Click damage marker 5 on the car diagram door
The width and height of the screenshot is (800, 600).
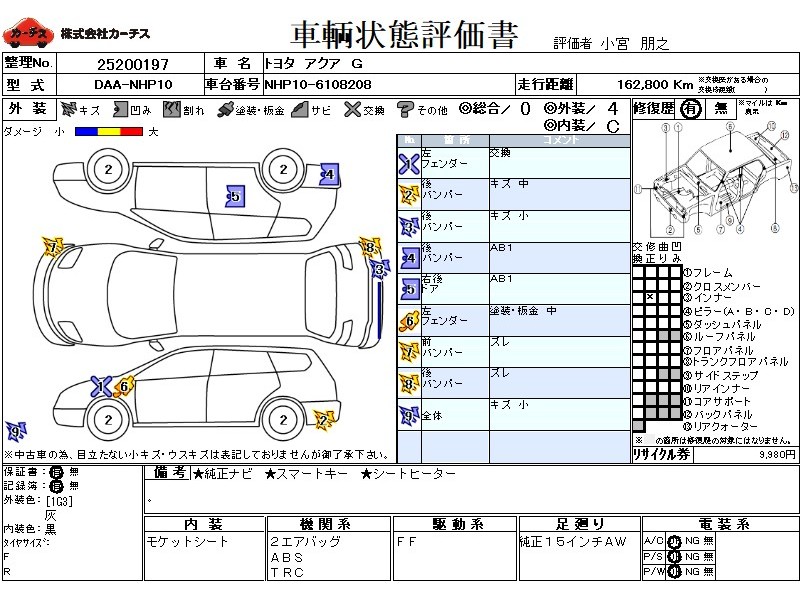tap(234, 197)
